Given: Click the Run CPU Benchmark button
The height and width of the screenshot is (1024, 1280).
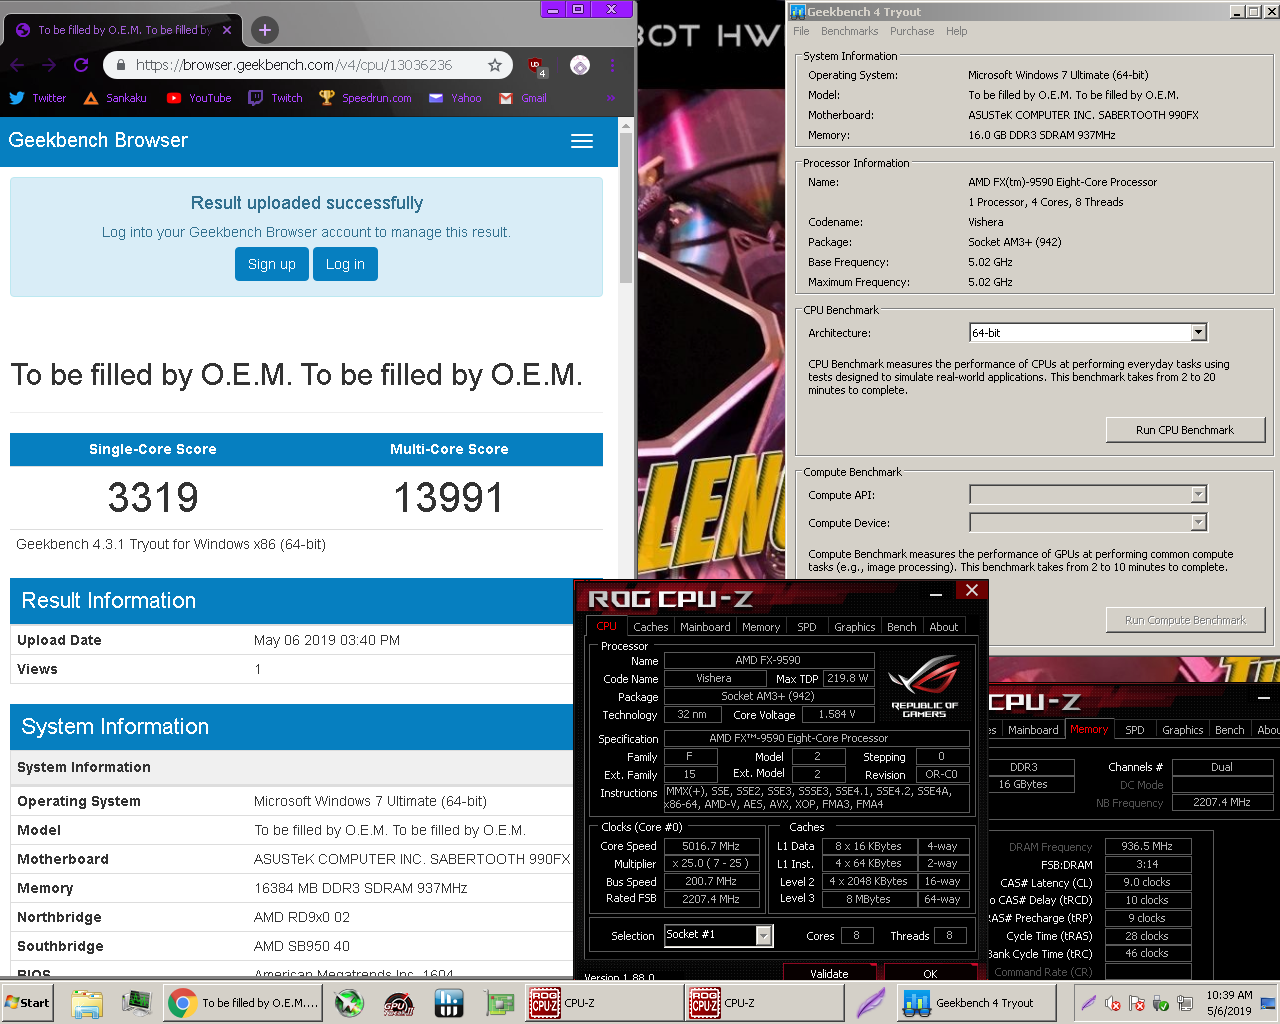Looking at the screenshot, I should coord(1185,430).
